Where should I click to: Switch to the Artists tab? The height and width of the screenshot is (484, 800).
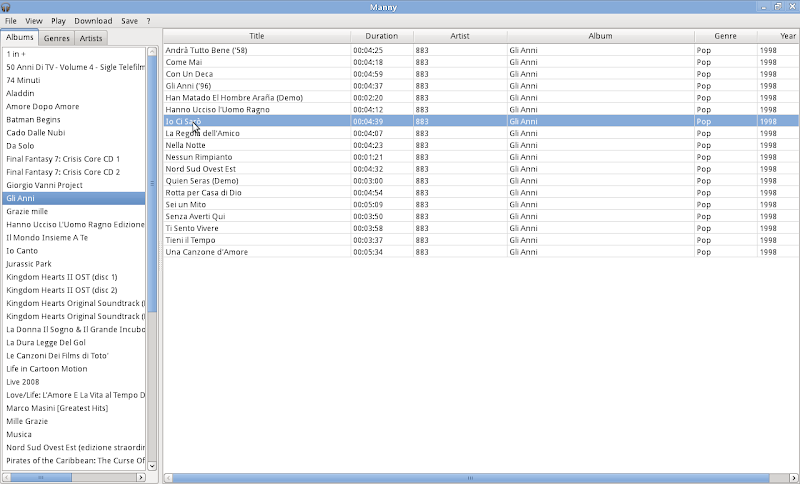91,38
